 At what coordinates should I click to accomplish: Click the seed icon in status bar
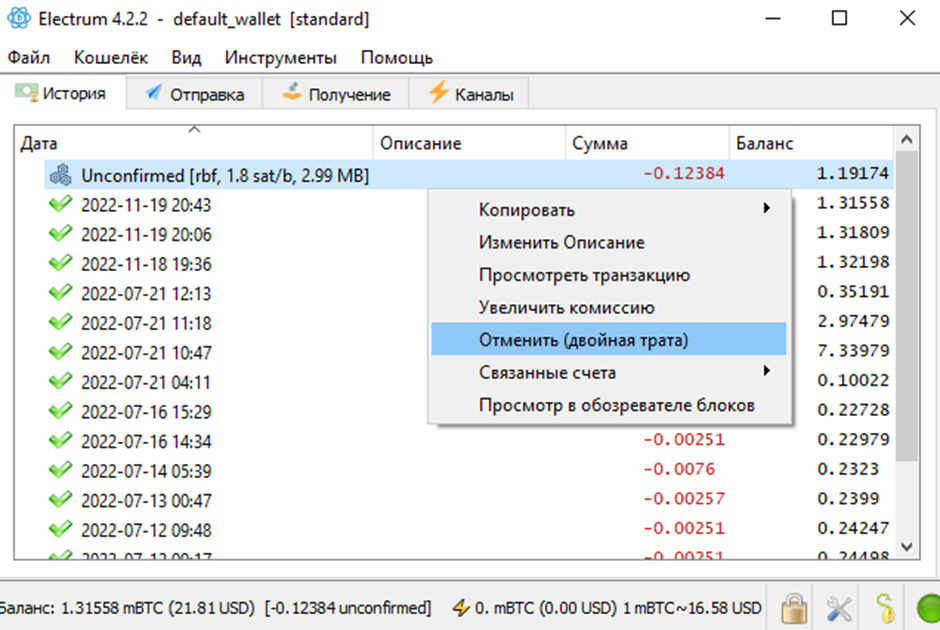[x=884, y=608]
